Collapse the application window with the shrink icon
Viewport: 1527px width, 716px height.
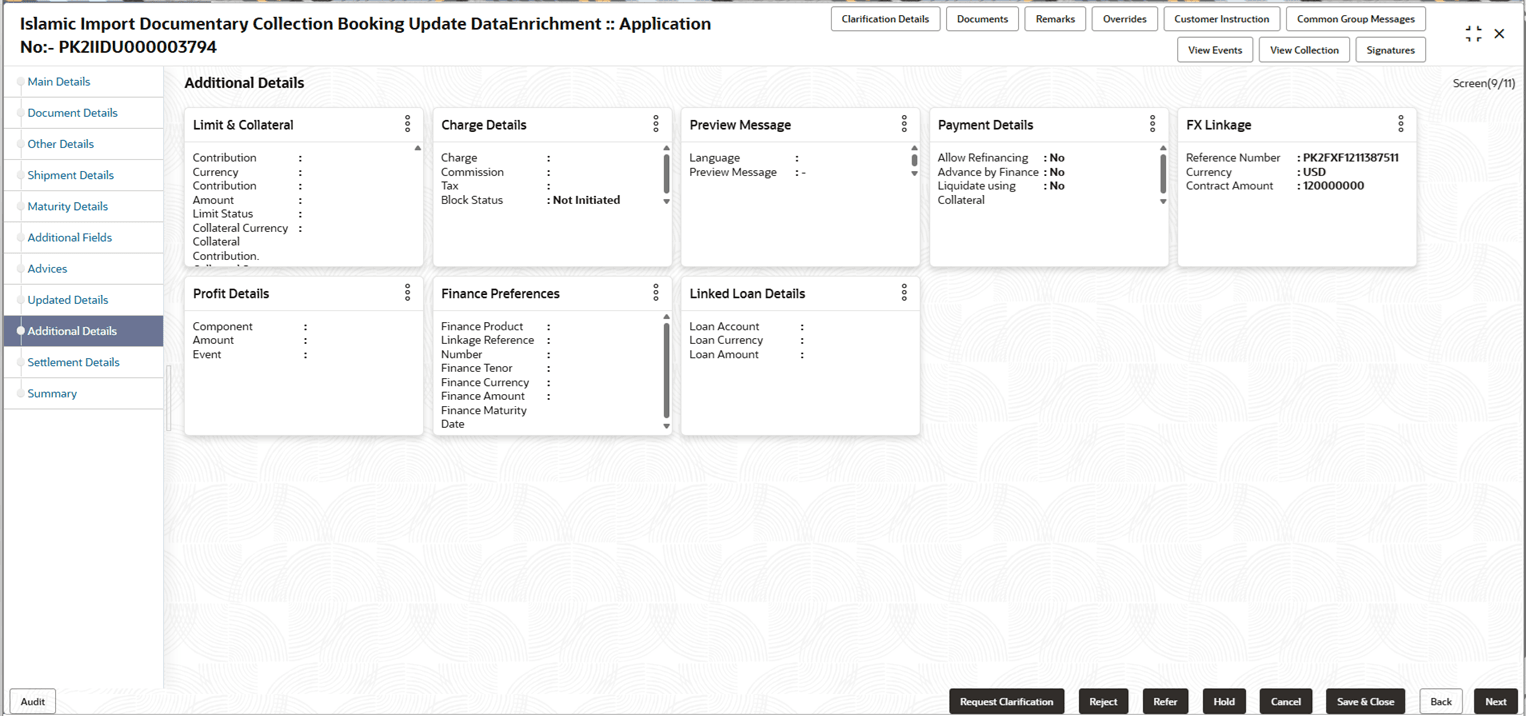click(1473, 34)
